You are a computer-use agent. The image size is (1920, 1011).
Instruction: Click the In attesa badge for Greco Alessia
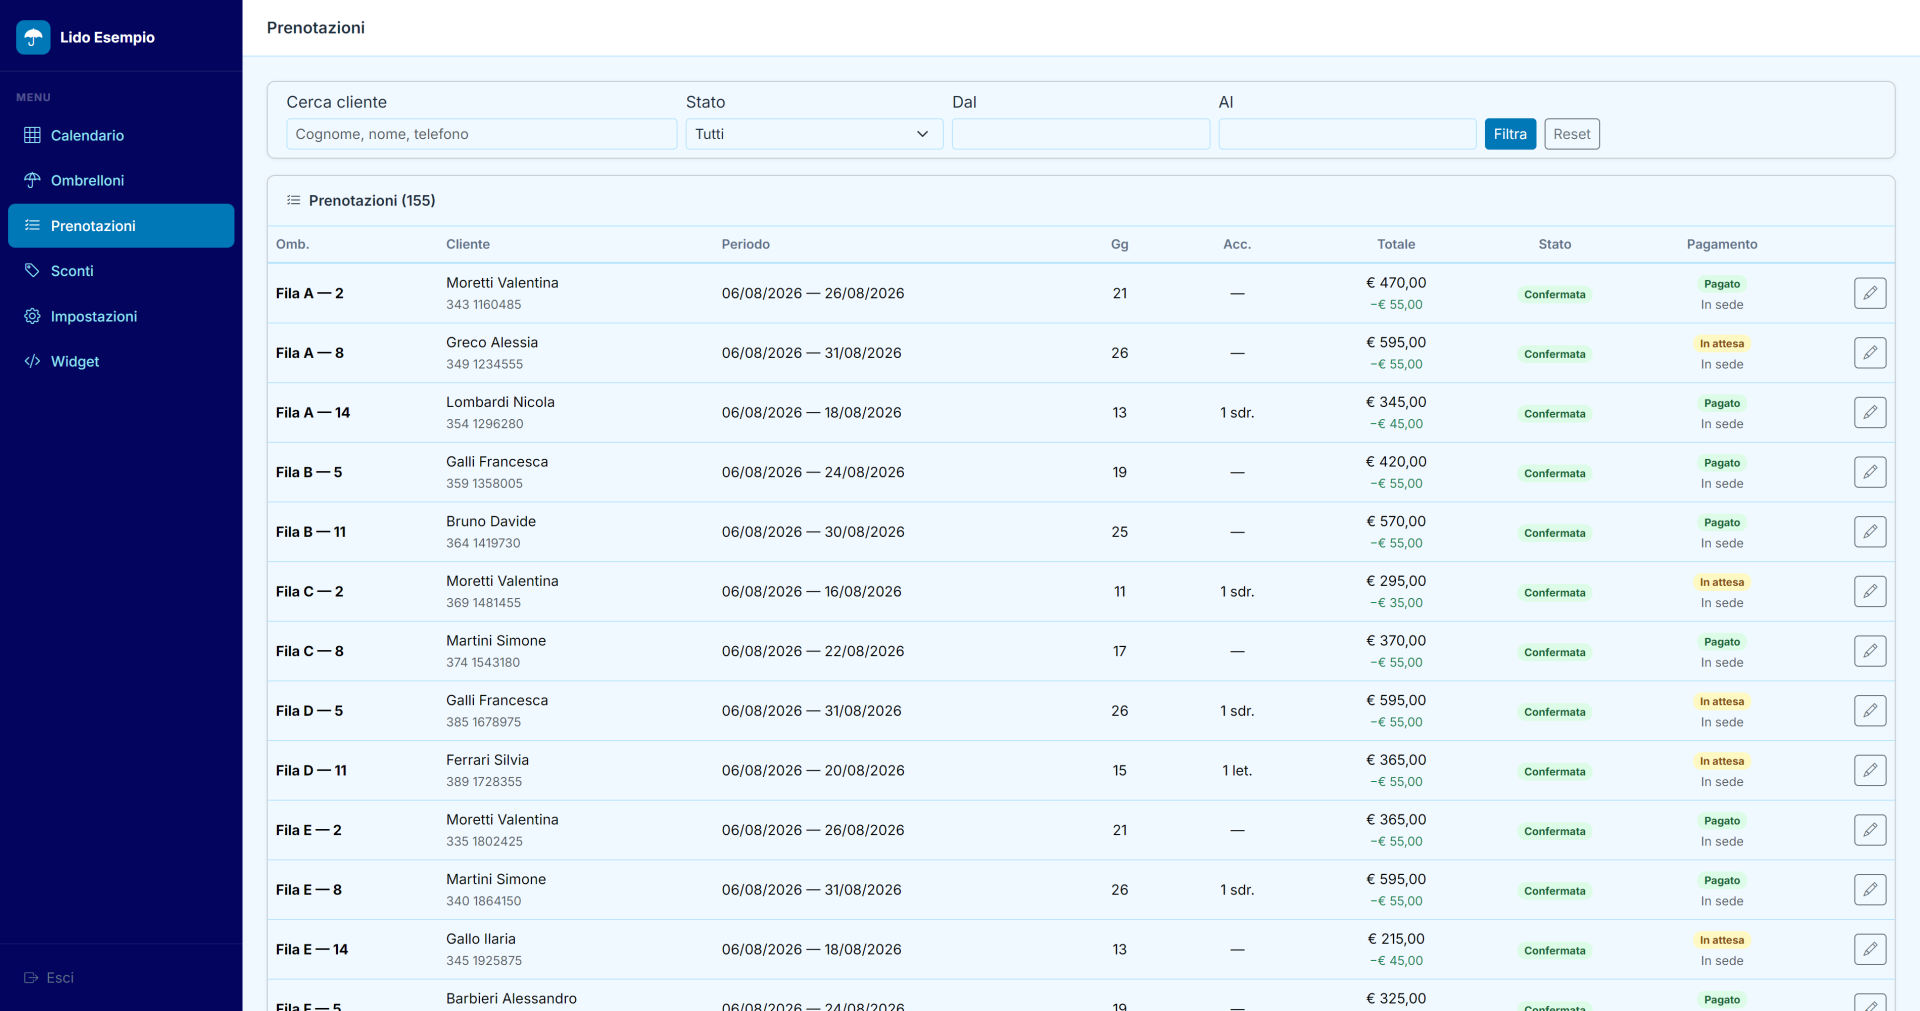1722,343
